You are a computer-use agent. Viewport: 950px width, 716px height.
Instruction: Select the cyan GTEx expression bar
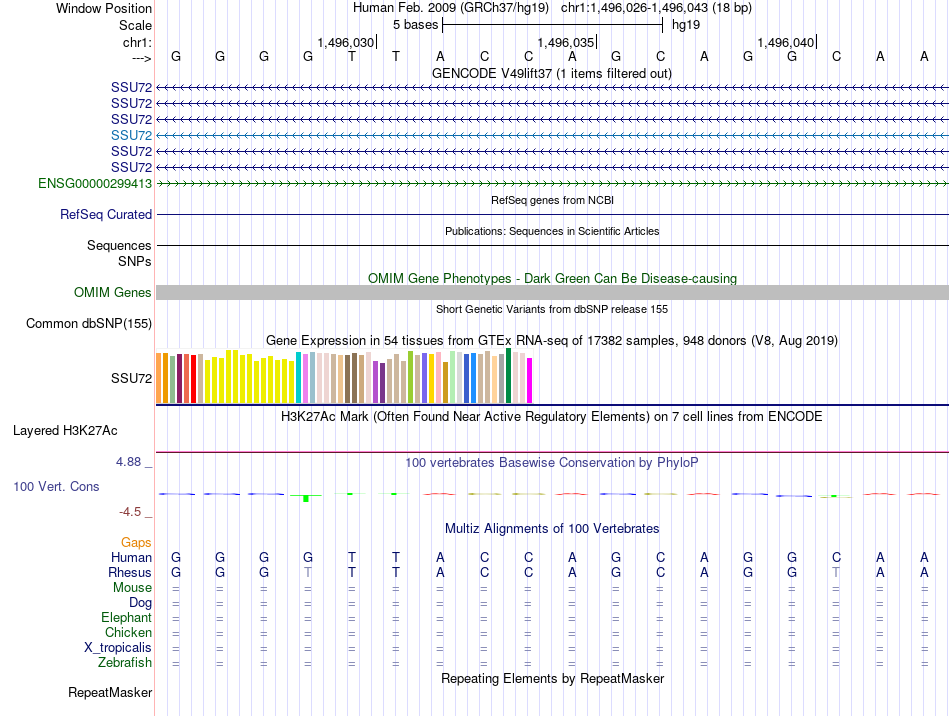[x=300, y=378]
